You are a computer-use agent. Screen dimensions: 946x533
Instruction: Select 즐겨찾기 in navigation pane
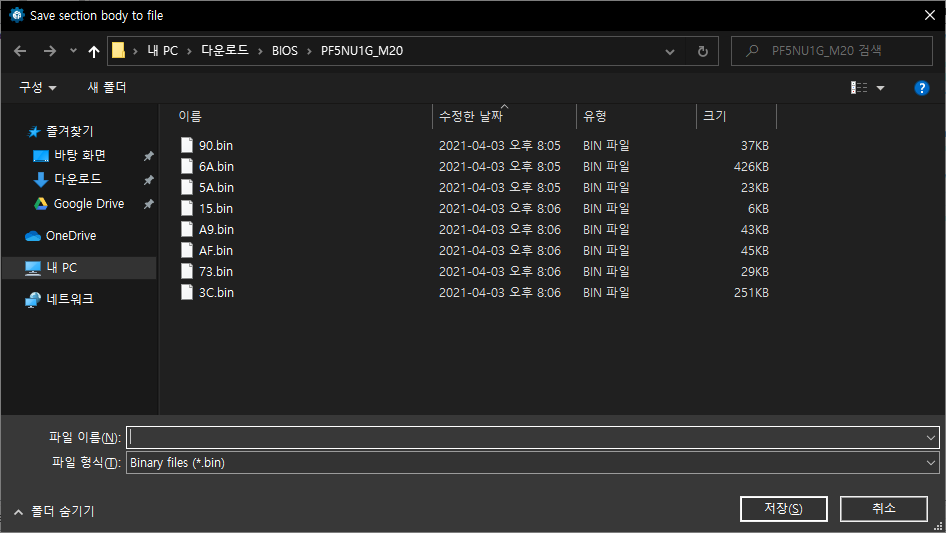[x=69, y=131]
